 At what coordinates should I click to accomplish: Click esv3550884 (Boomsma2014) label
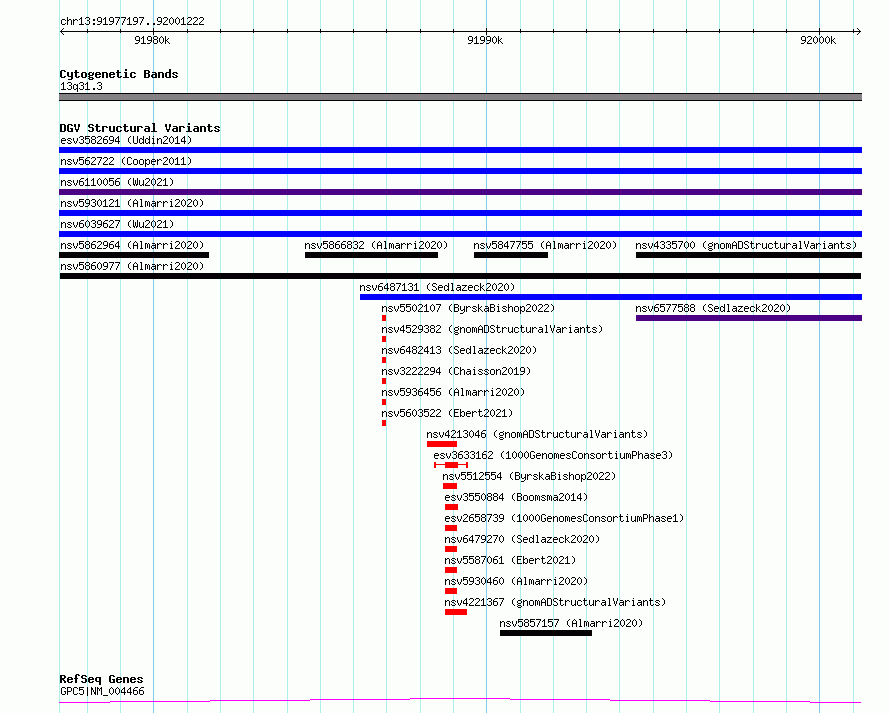tap(517, 497)
